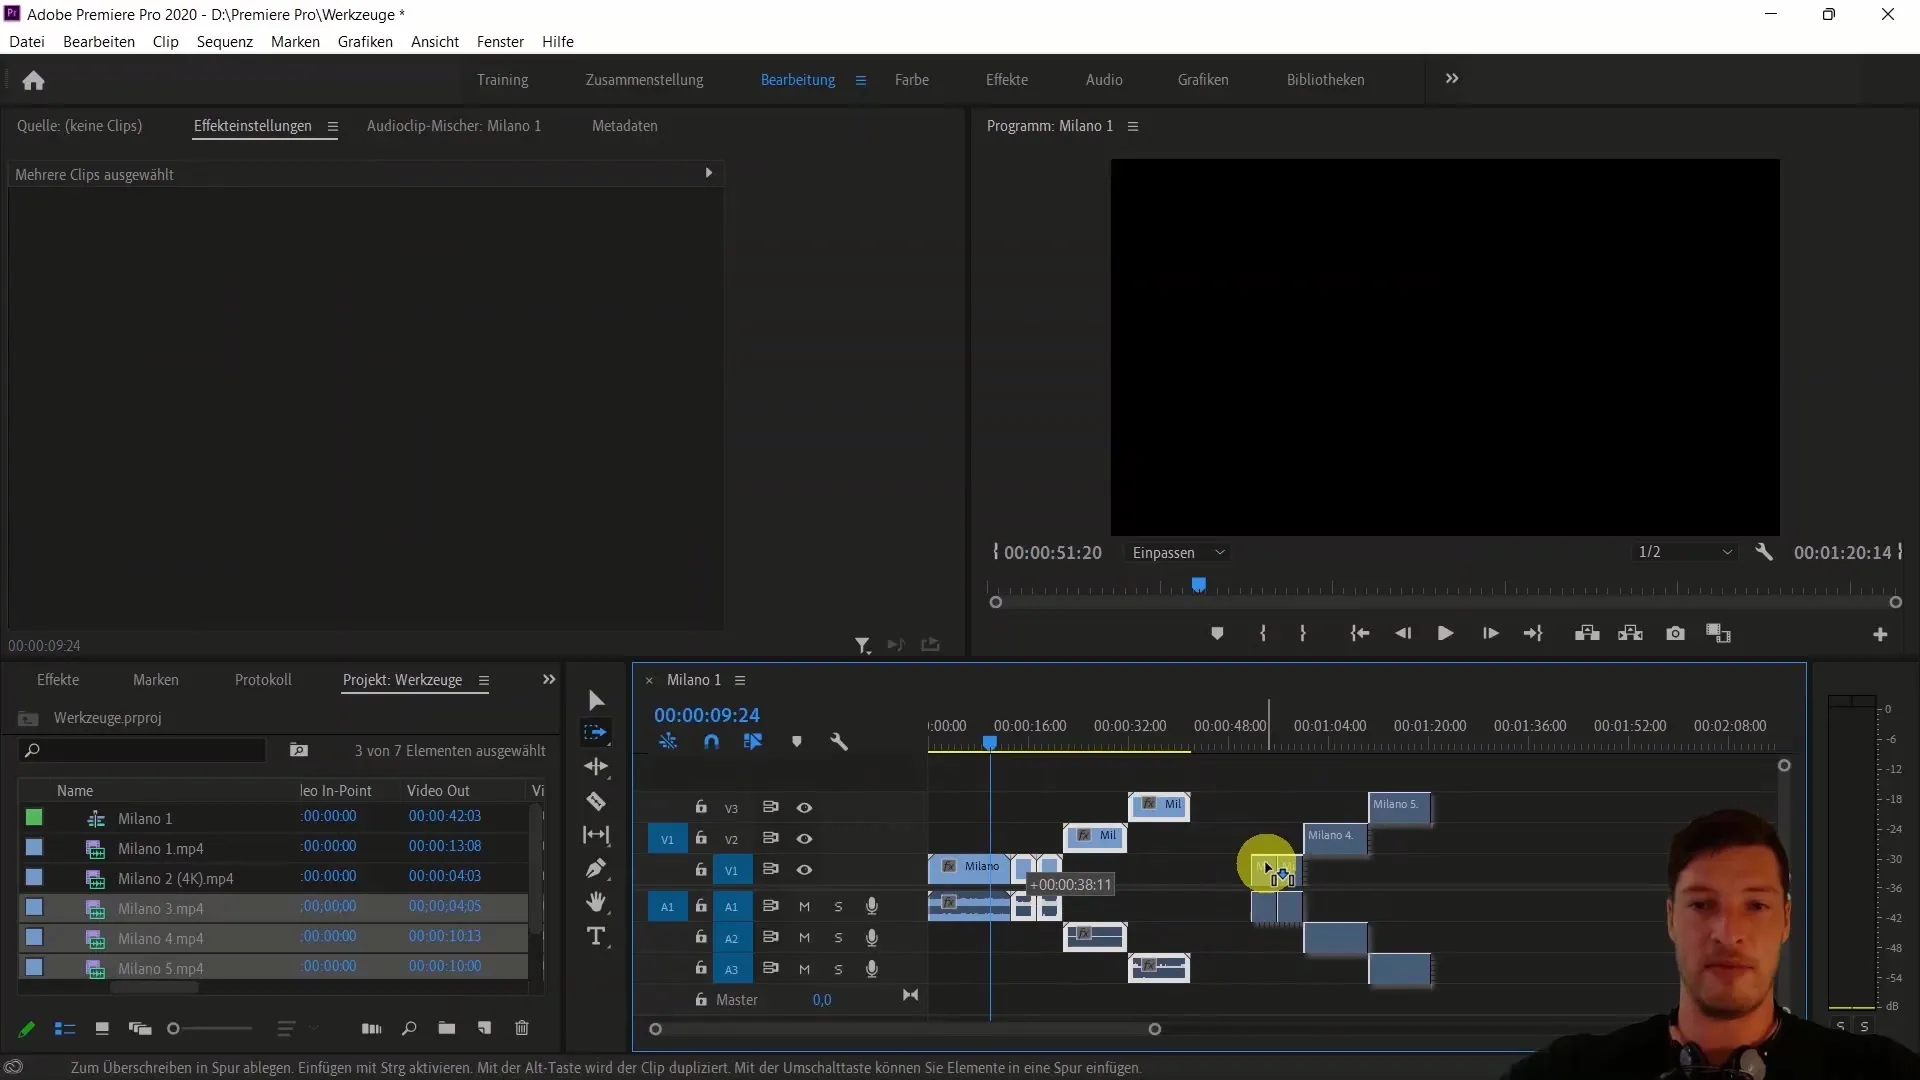Expand more workspaces chevron

tap(1452, 79)
